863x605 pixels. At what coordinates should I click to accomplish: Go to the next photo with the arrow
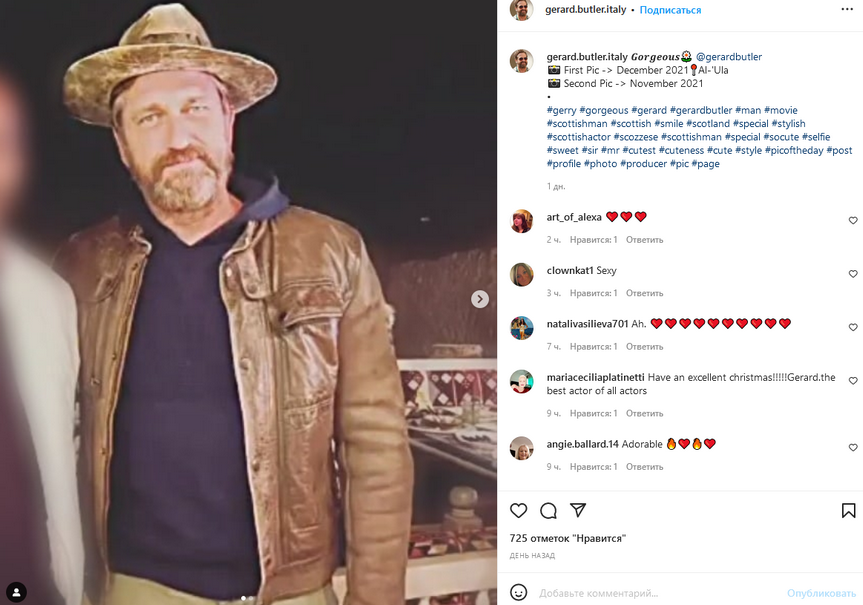[480, 299]
